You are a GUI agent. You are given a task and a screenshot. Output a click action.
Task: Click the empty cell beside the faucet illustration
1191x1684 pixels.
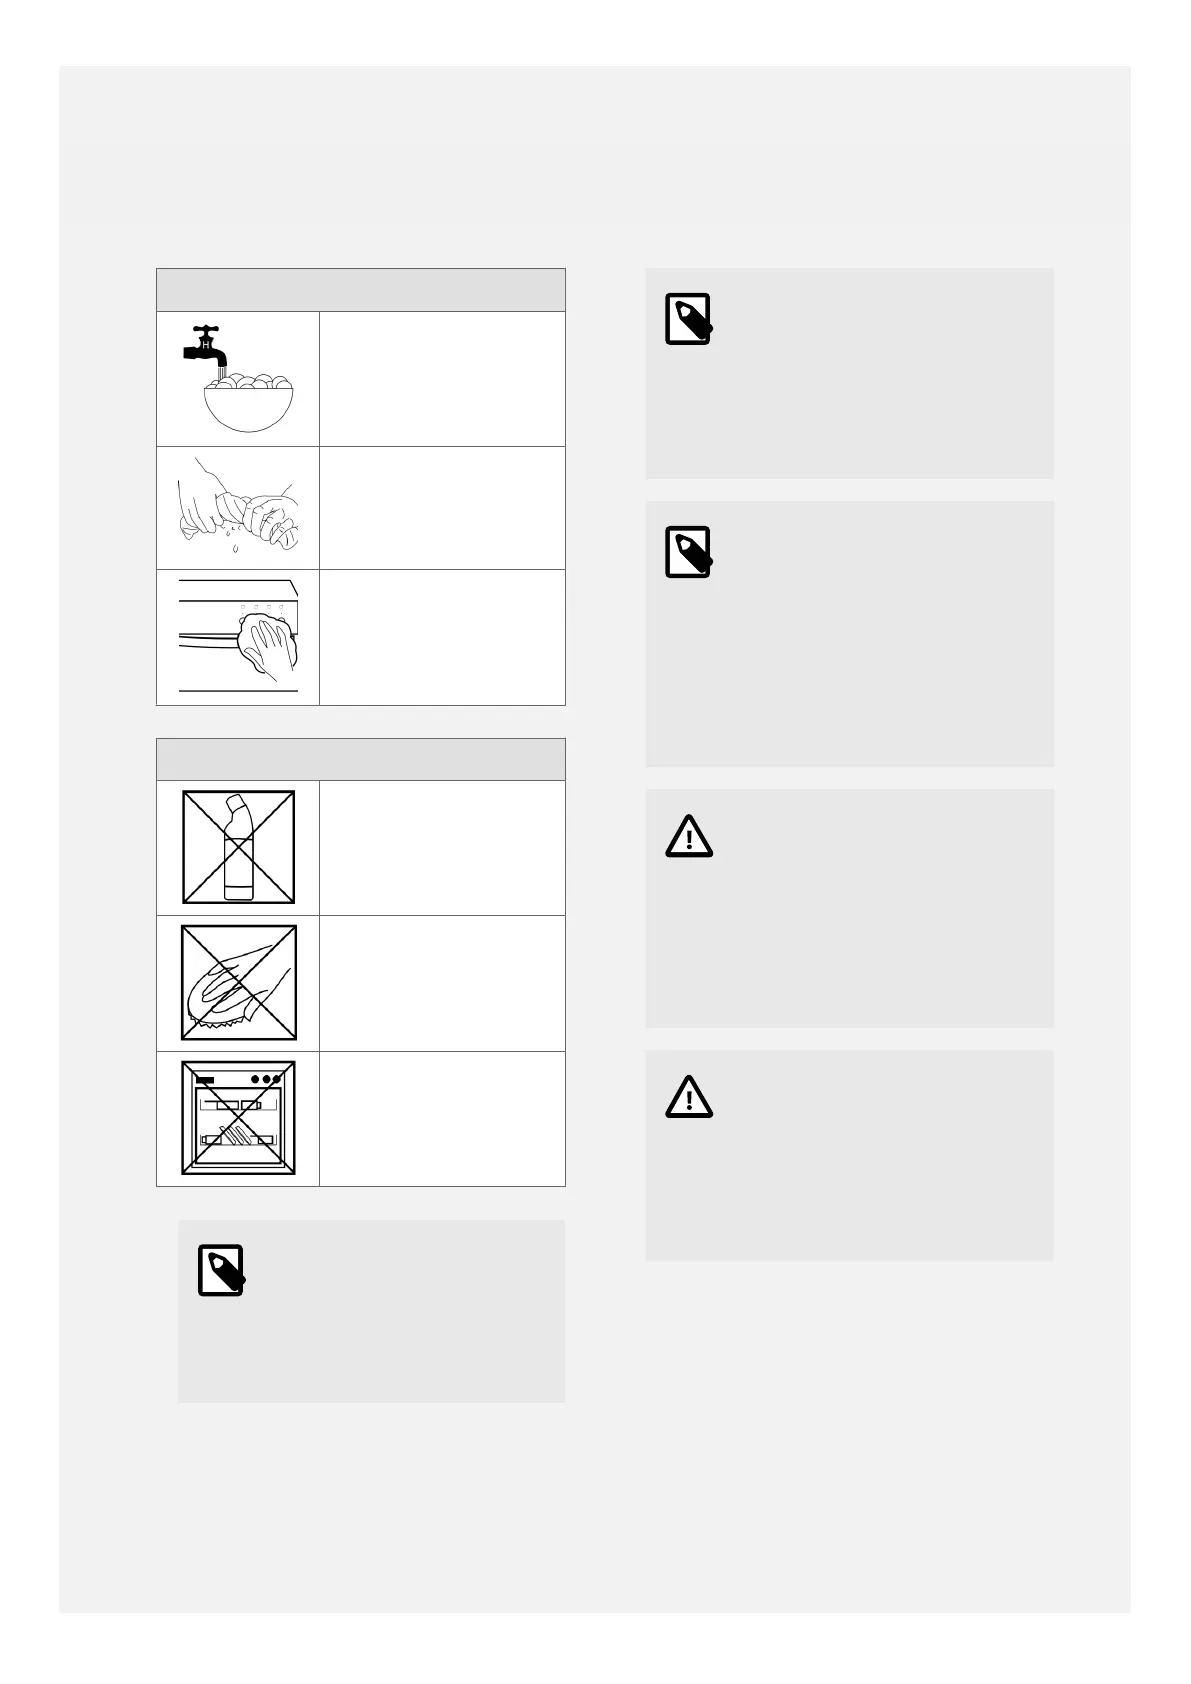click(442, 379)
